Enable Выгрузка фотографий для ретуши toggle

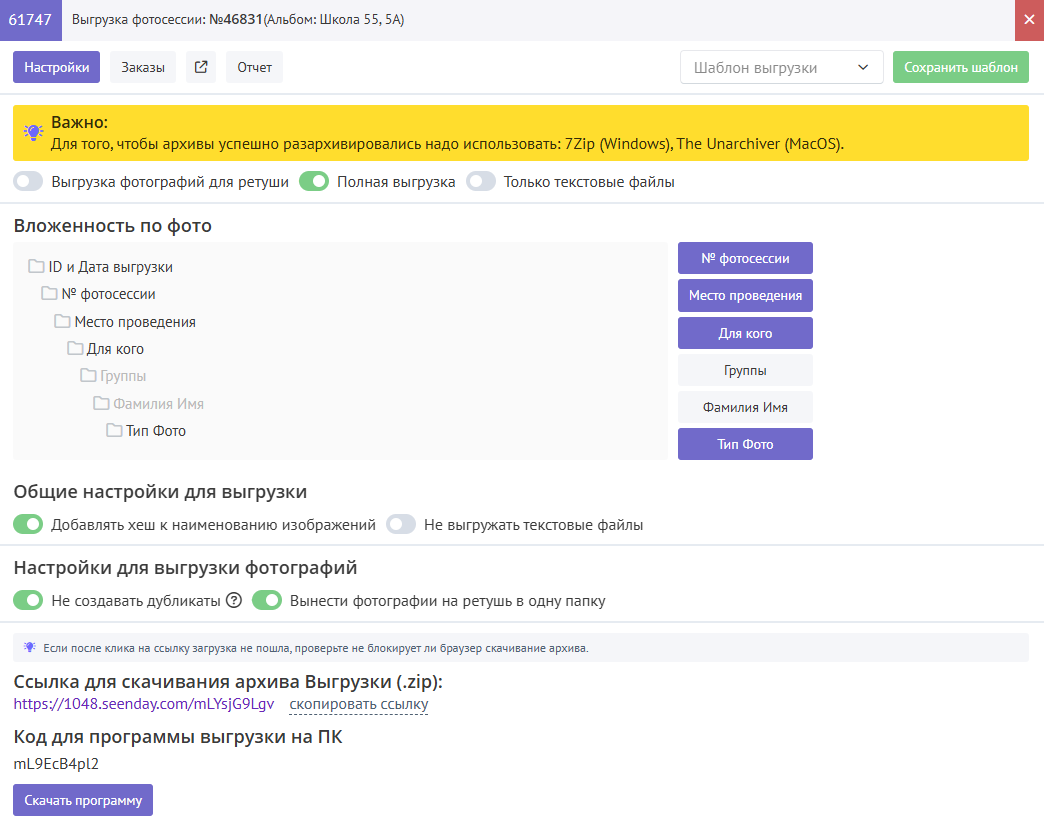point(29,182)
